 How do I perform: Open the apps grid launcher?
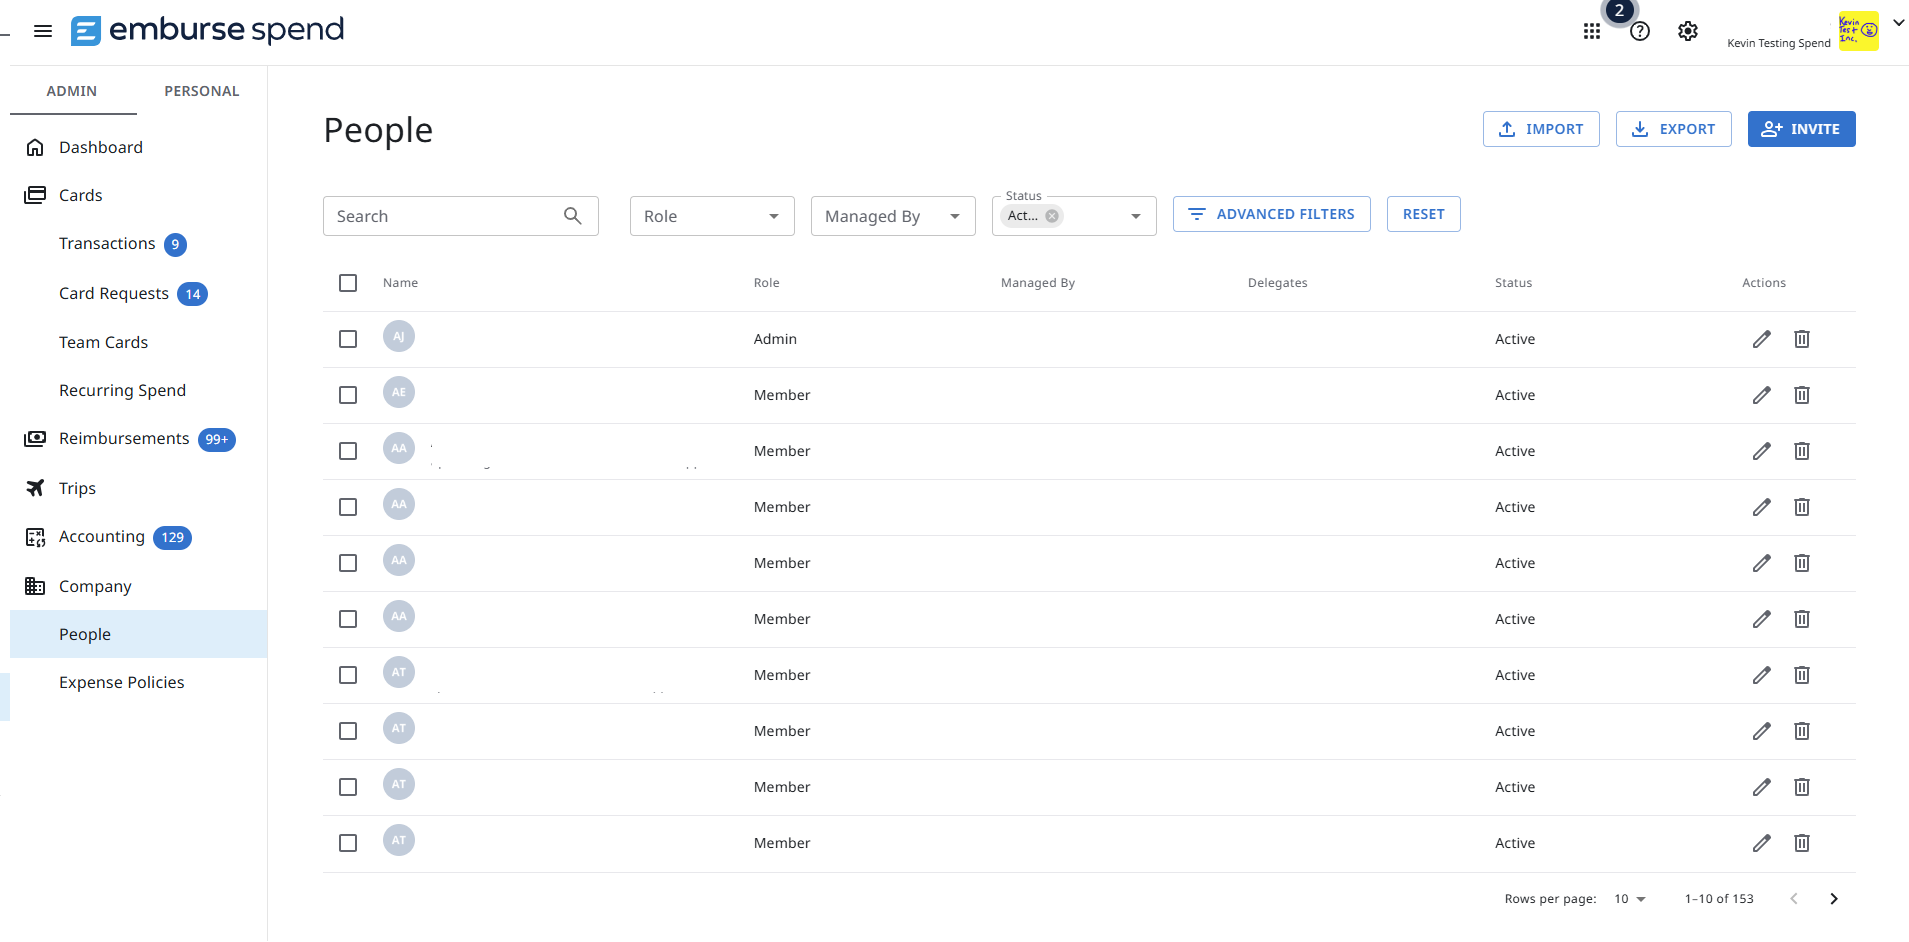coord(1592,32)
